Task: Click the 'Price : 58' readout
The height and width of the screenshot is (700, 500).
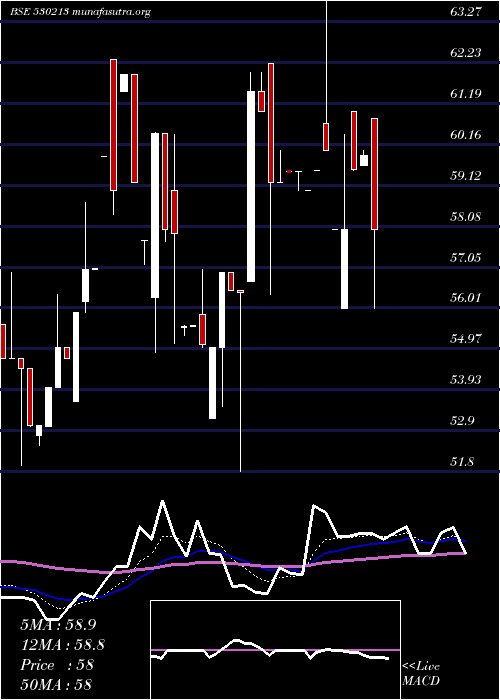Action: coord(57,664)
